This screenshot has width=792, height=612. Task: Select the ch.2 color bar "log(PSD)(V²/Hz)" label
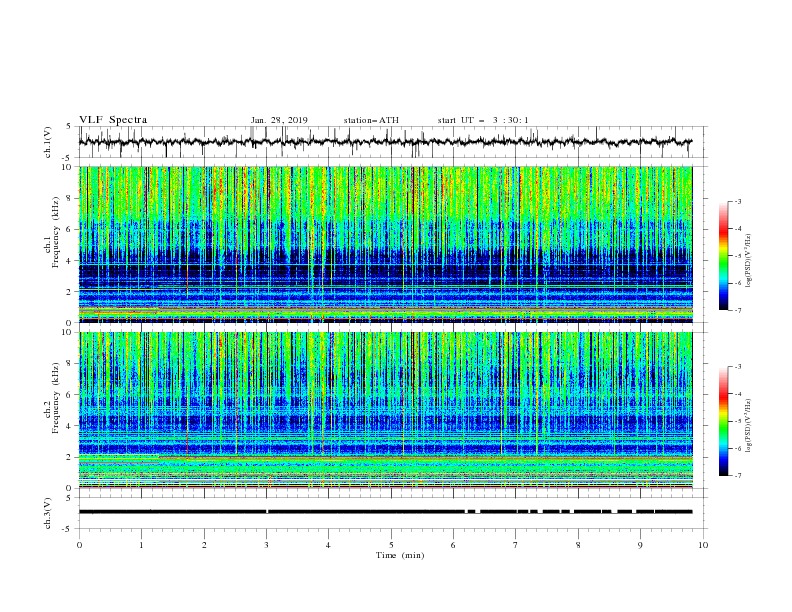pos(749,426)
